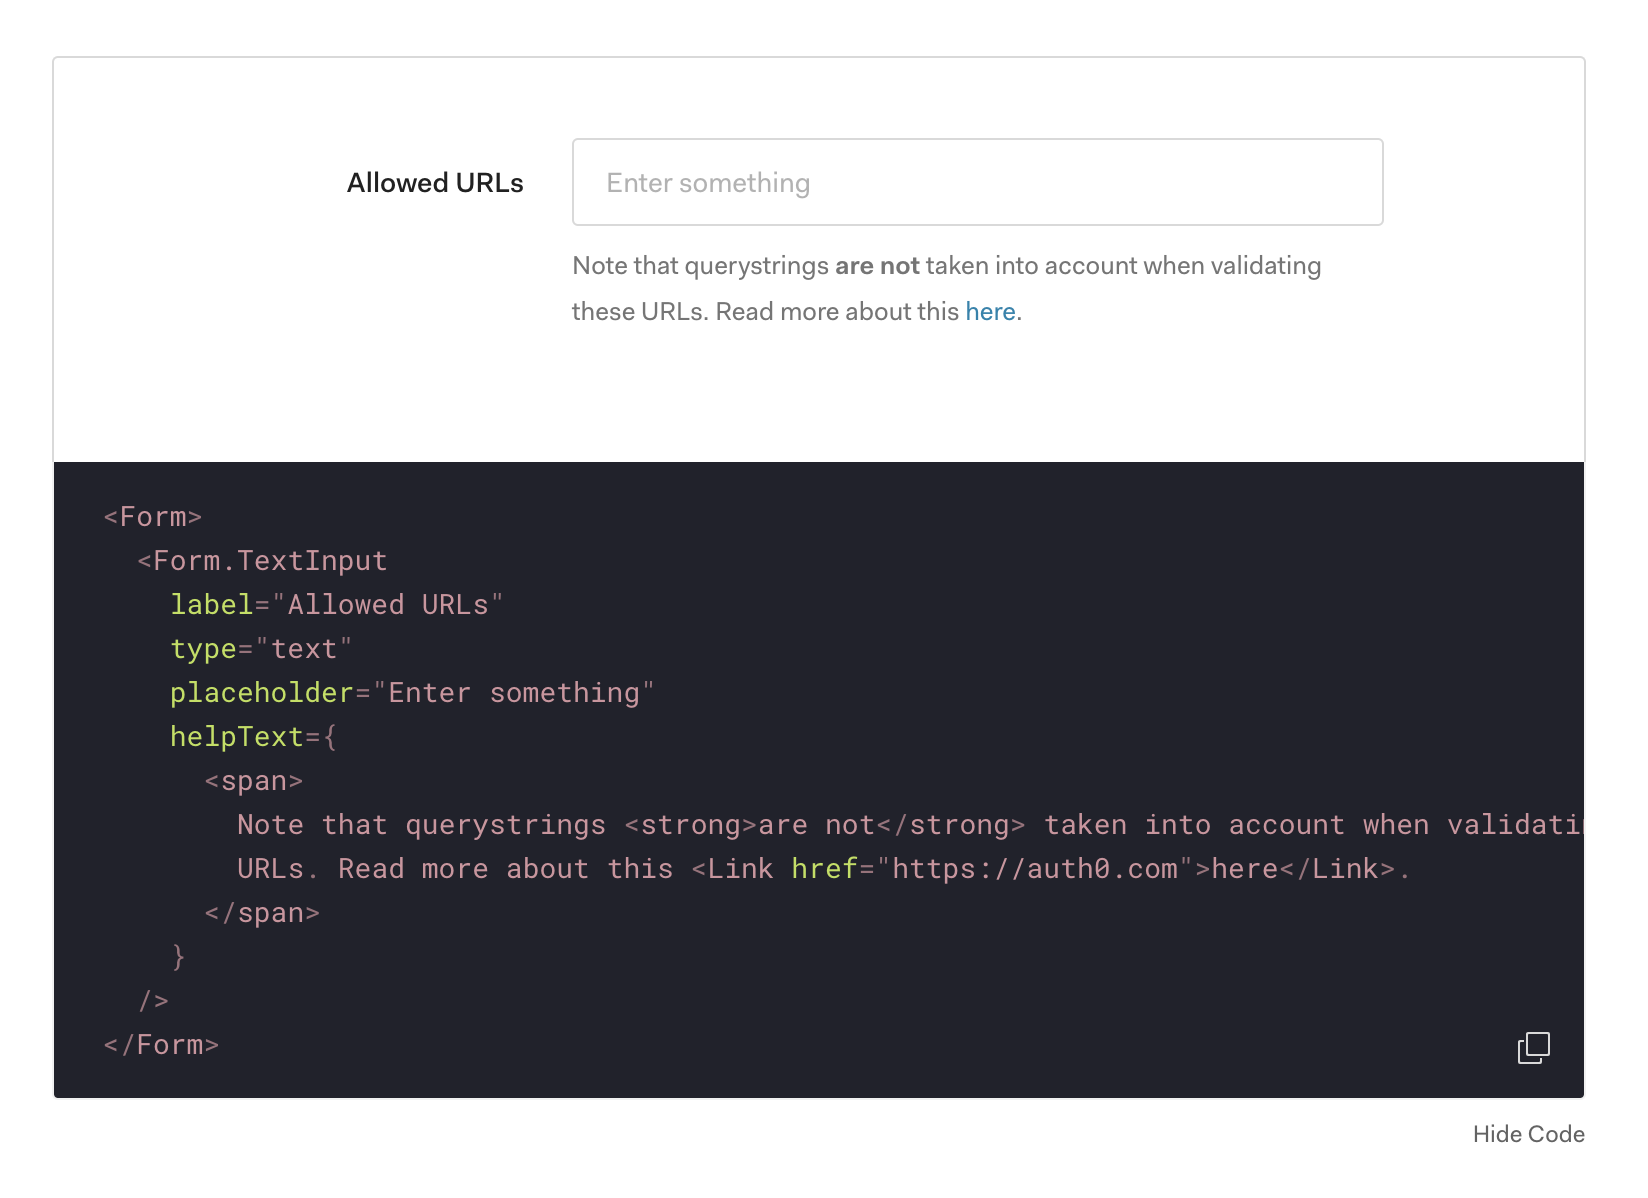Click the Hide Code button
Screen dimensions: 1648x1198
coord(1528,1134)
